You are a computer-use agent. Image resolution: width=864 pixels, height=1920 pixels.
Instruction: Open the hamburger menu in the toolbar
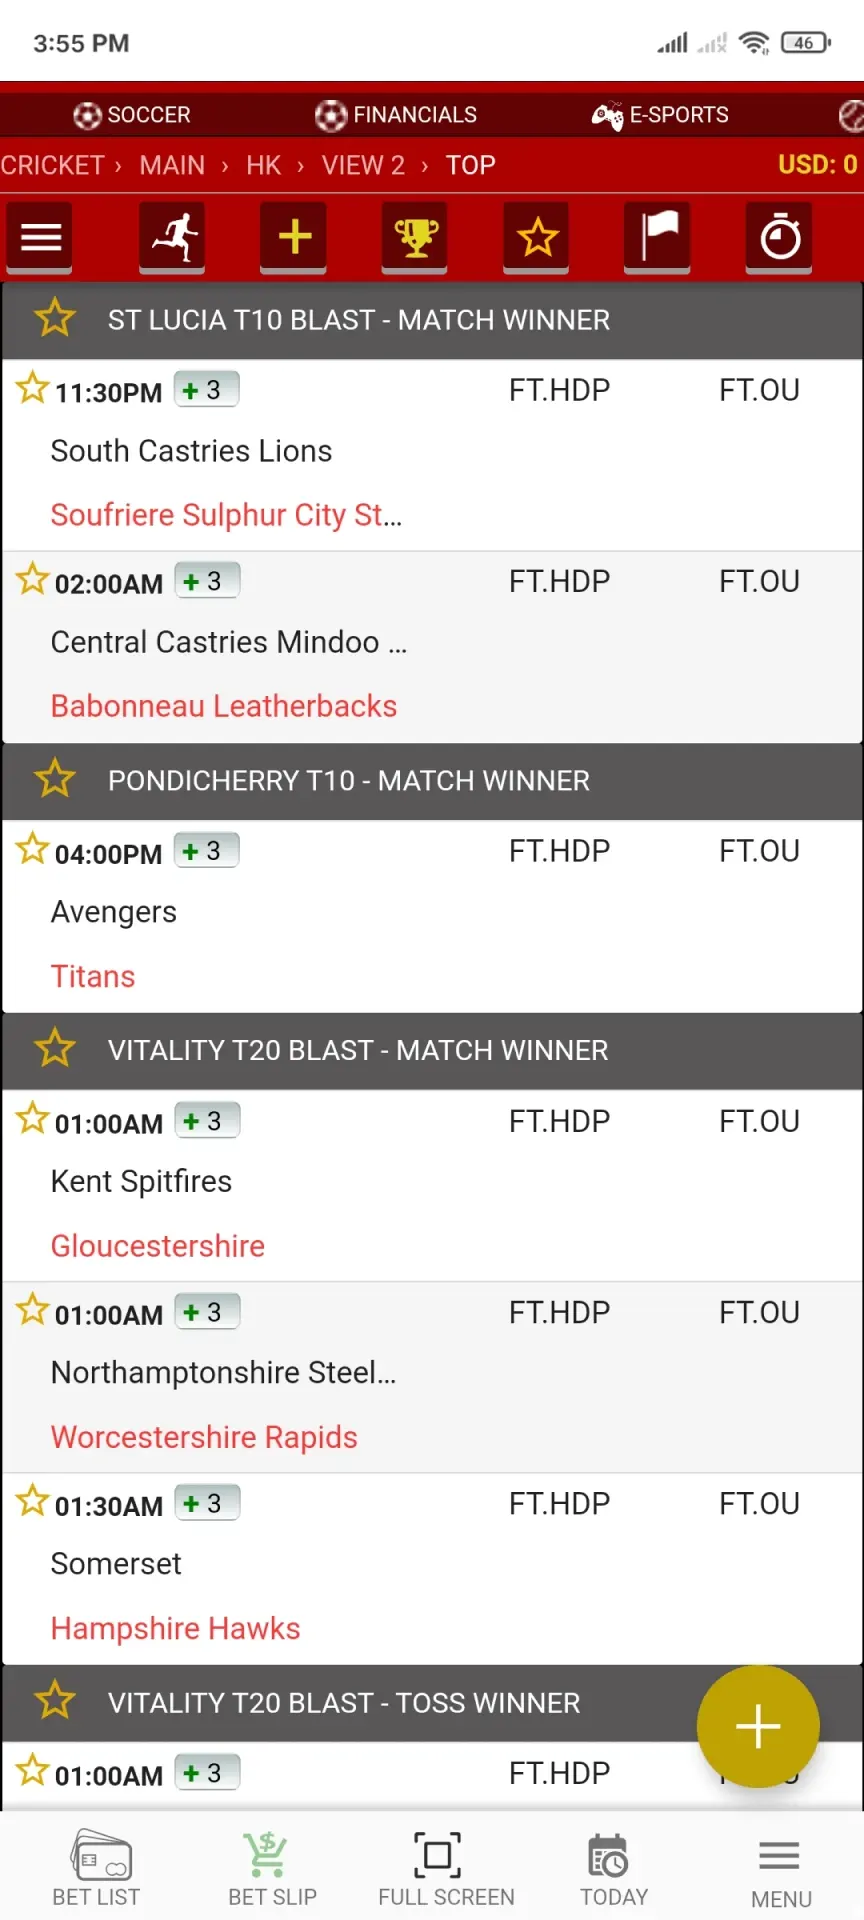coord(39,238)
